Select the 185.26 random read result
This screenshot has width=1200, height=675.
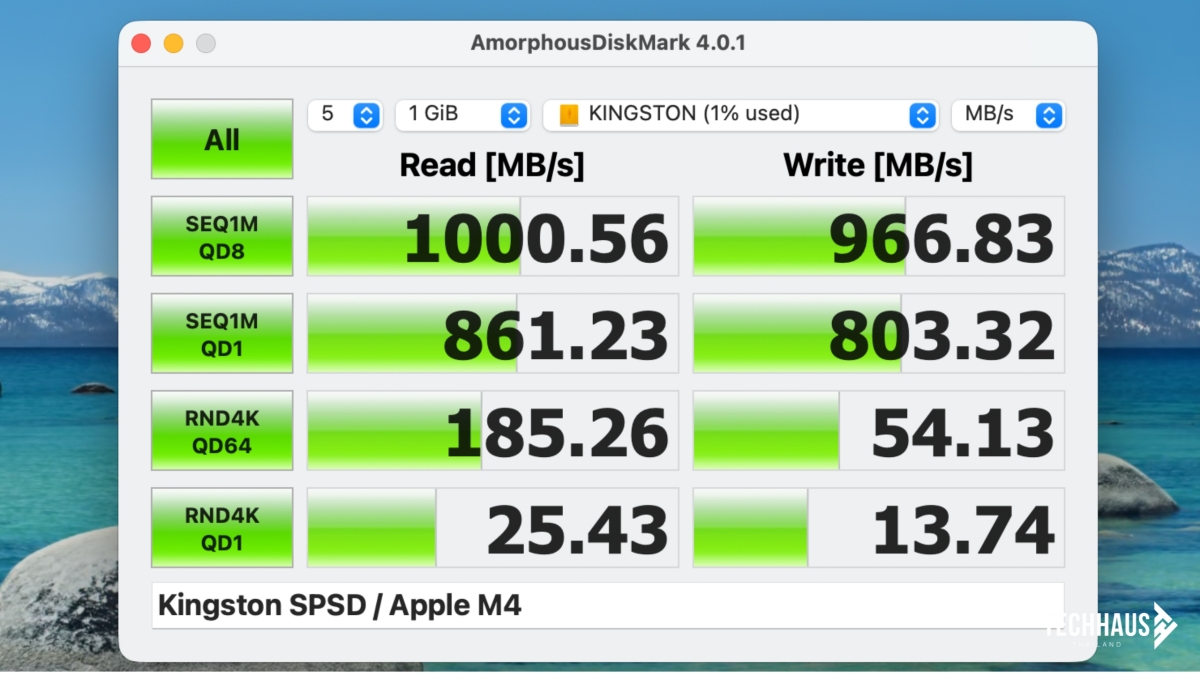(492, 431)
